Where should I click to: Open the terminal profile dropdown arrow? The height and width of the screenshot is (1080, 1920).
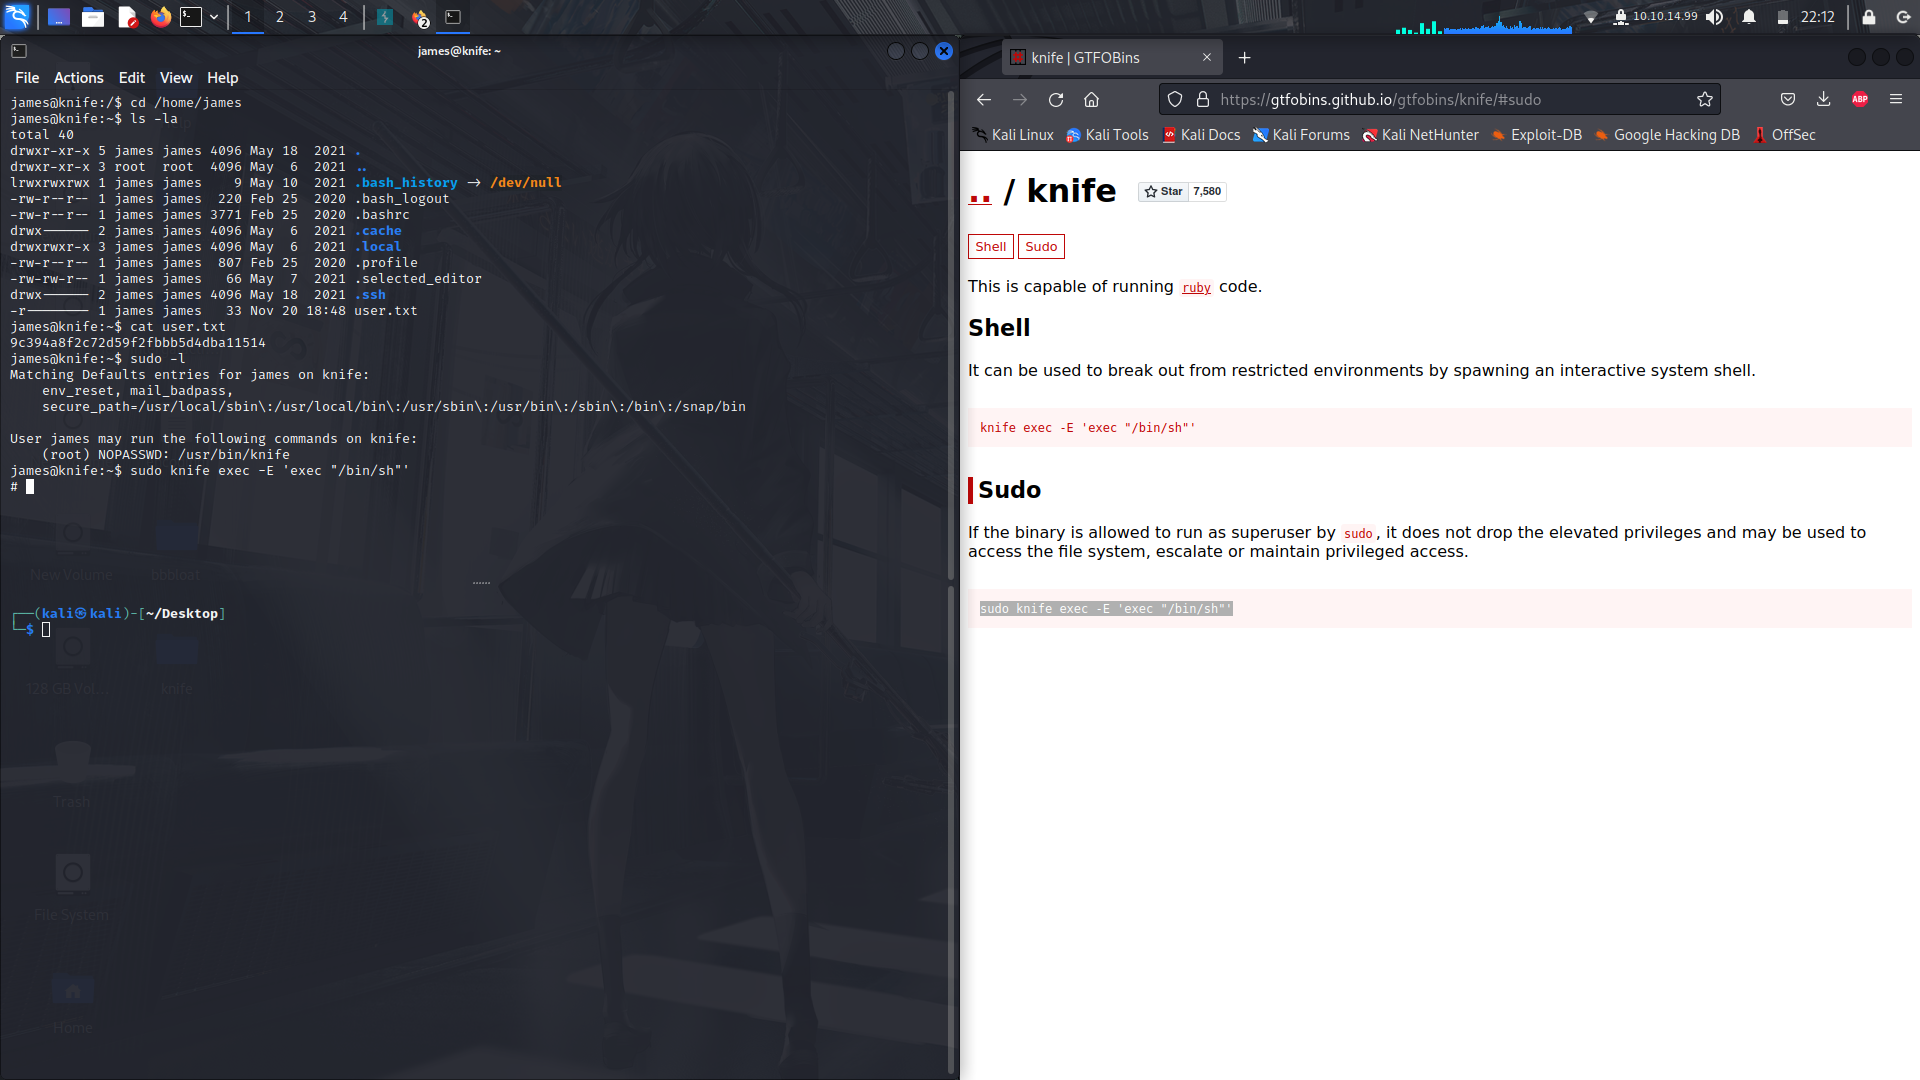tap(213, 17)
